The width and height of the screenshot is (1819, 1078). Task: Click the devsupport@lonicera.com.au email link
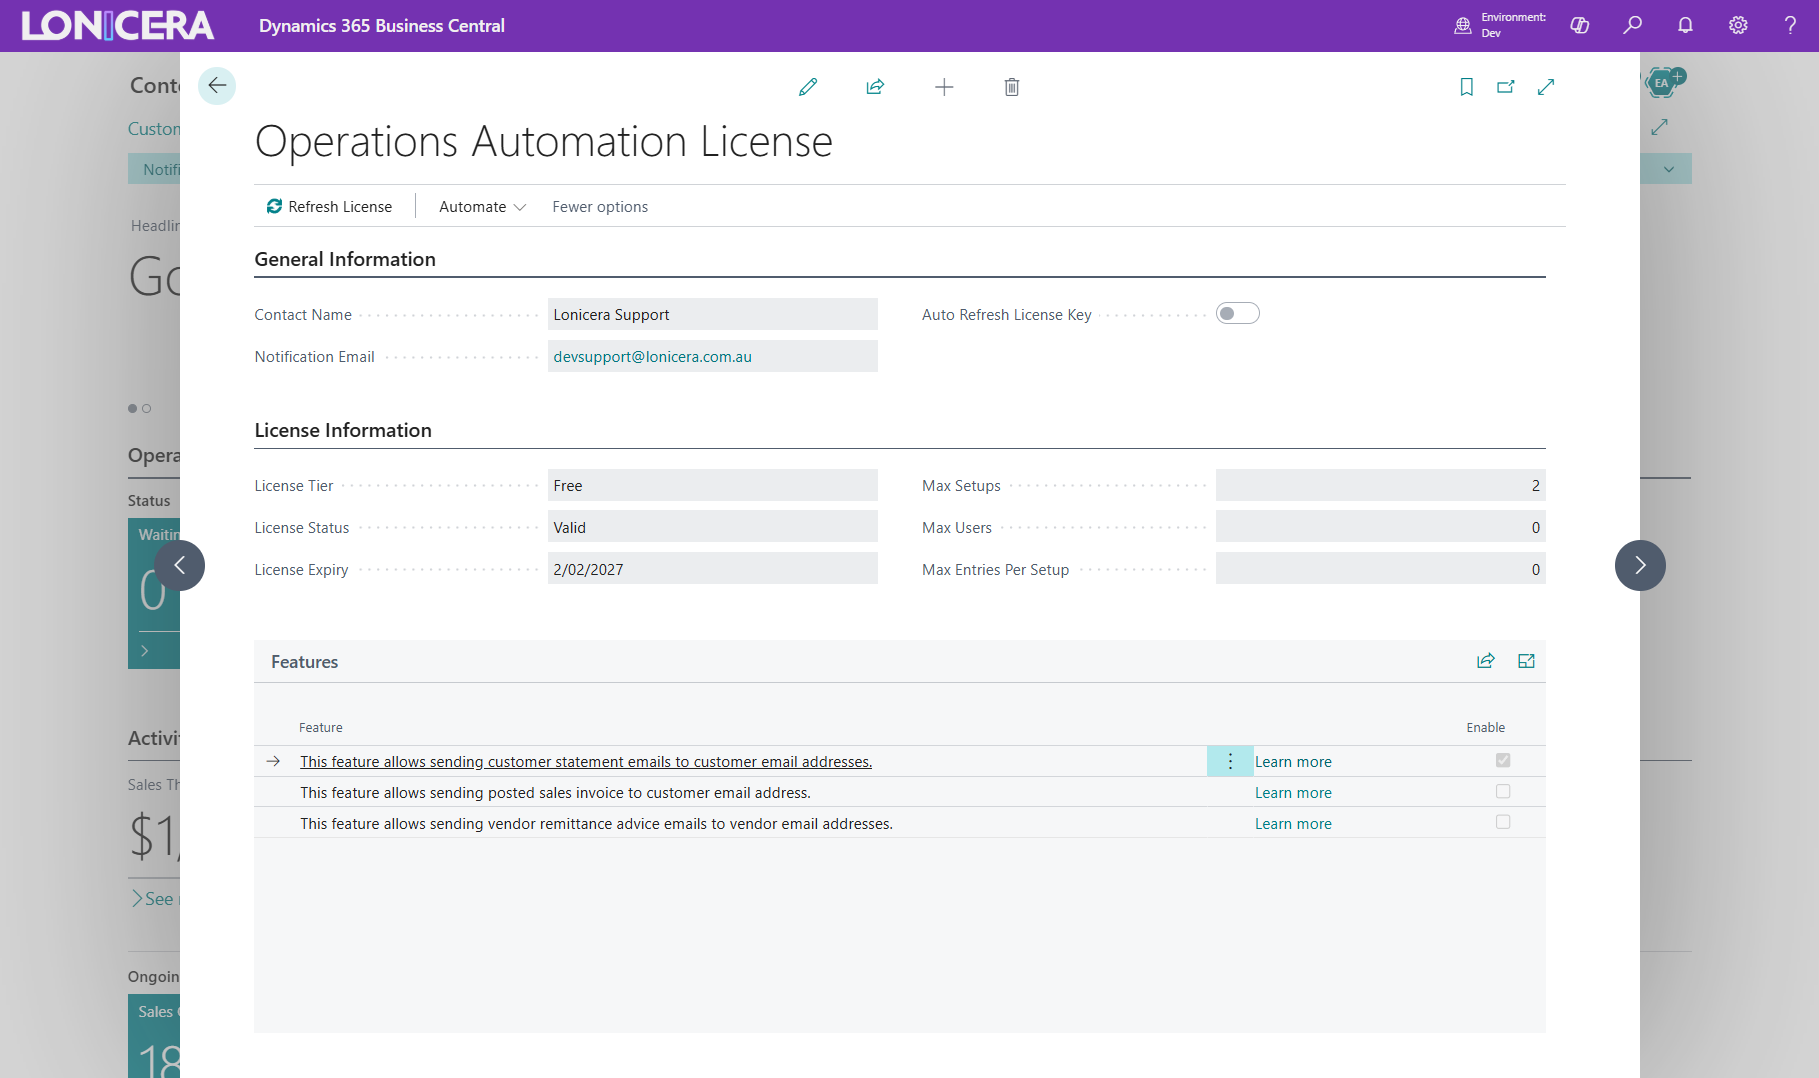click(652, 357)
